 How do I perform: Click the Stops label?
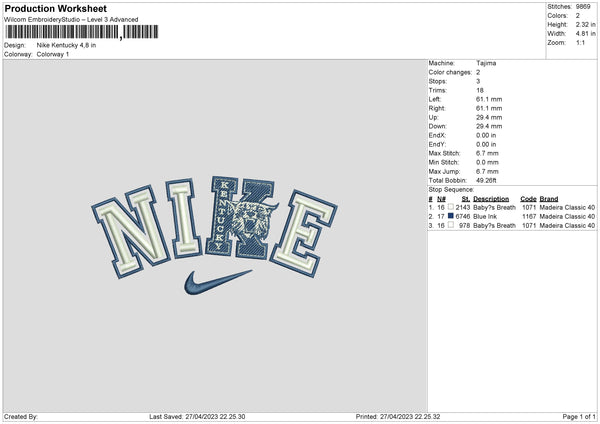pos(437,81)
